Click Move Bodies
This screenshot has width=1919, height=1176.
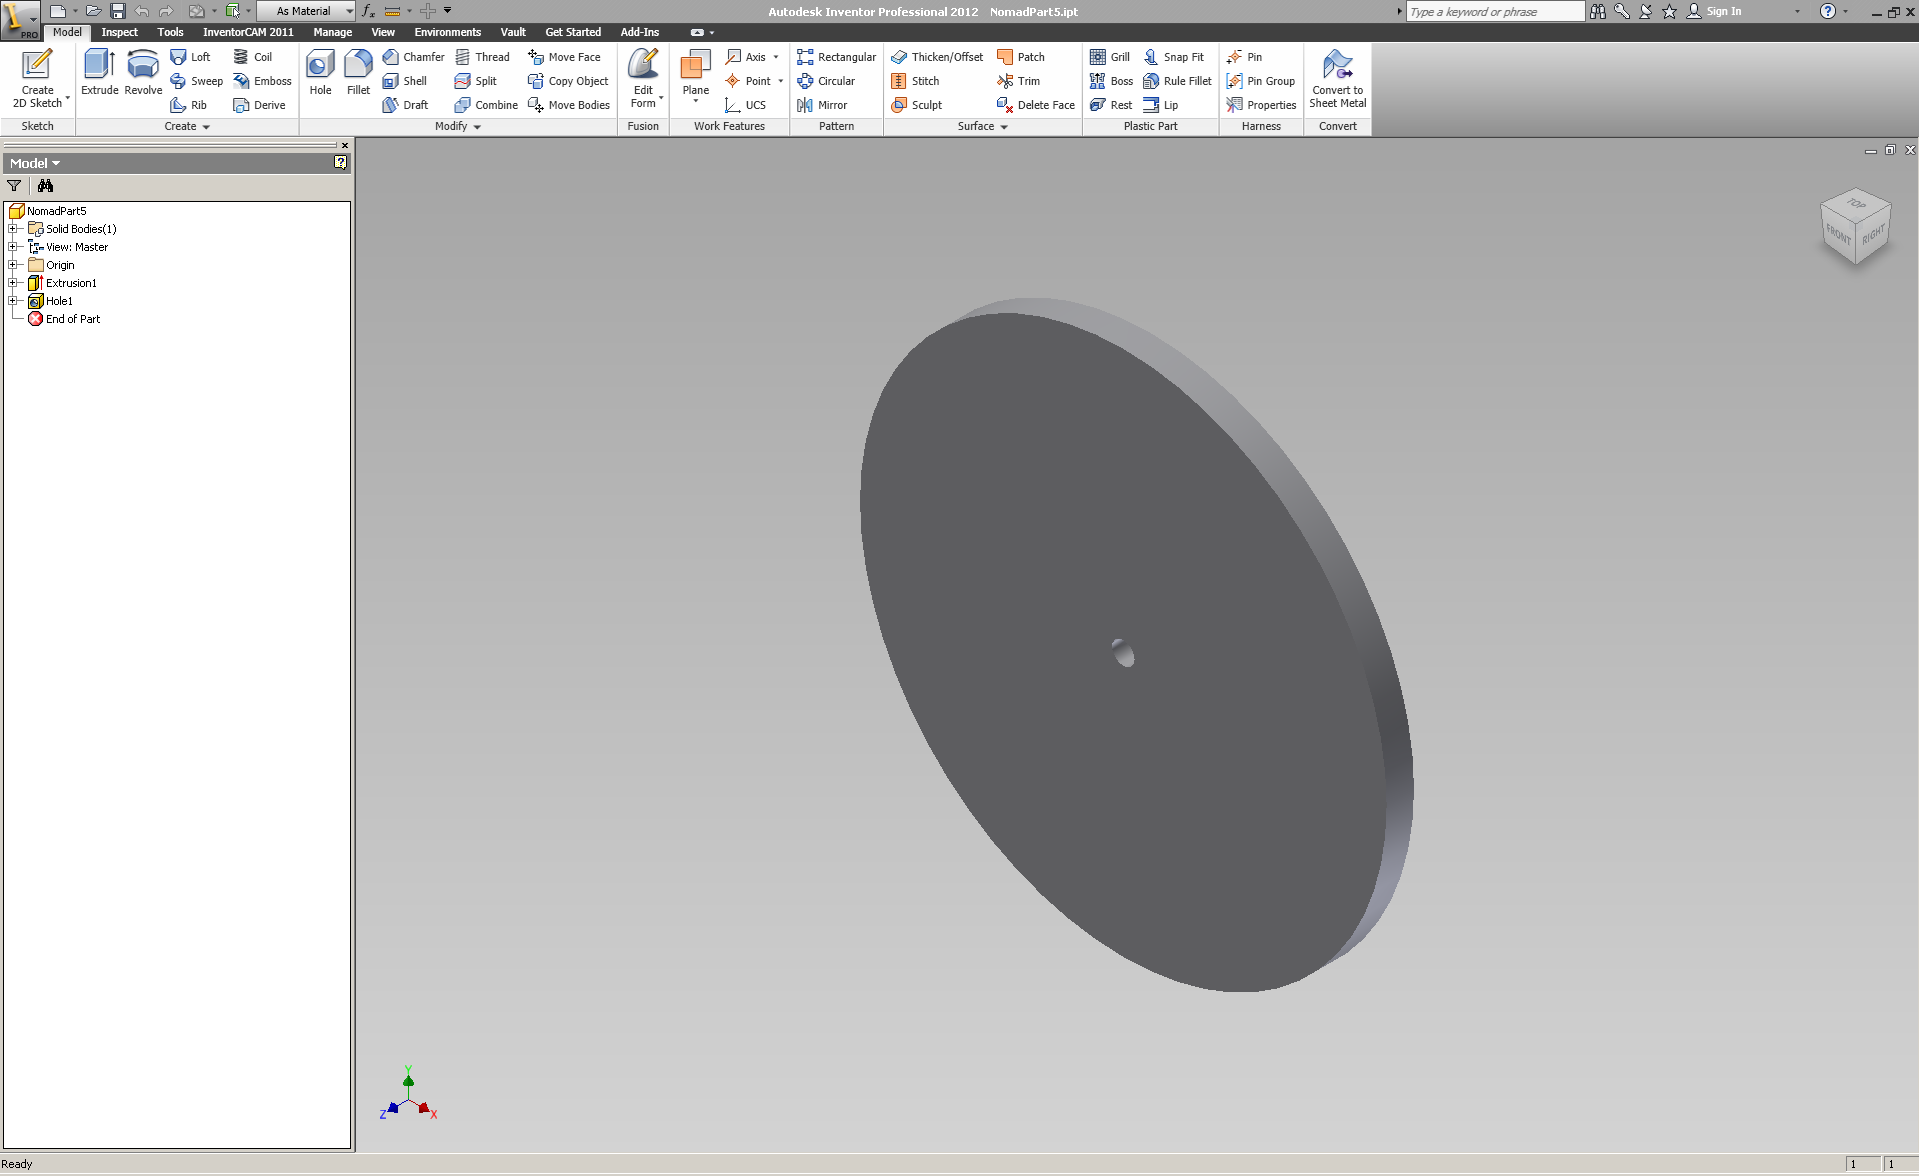point(568,105)
